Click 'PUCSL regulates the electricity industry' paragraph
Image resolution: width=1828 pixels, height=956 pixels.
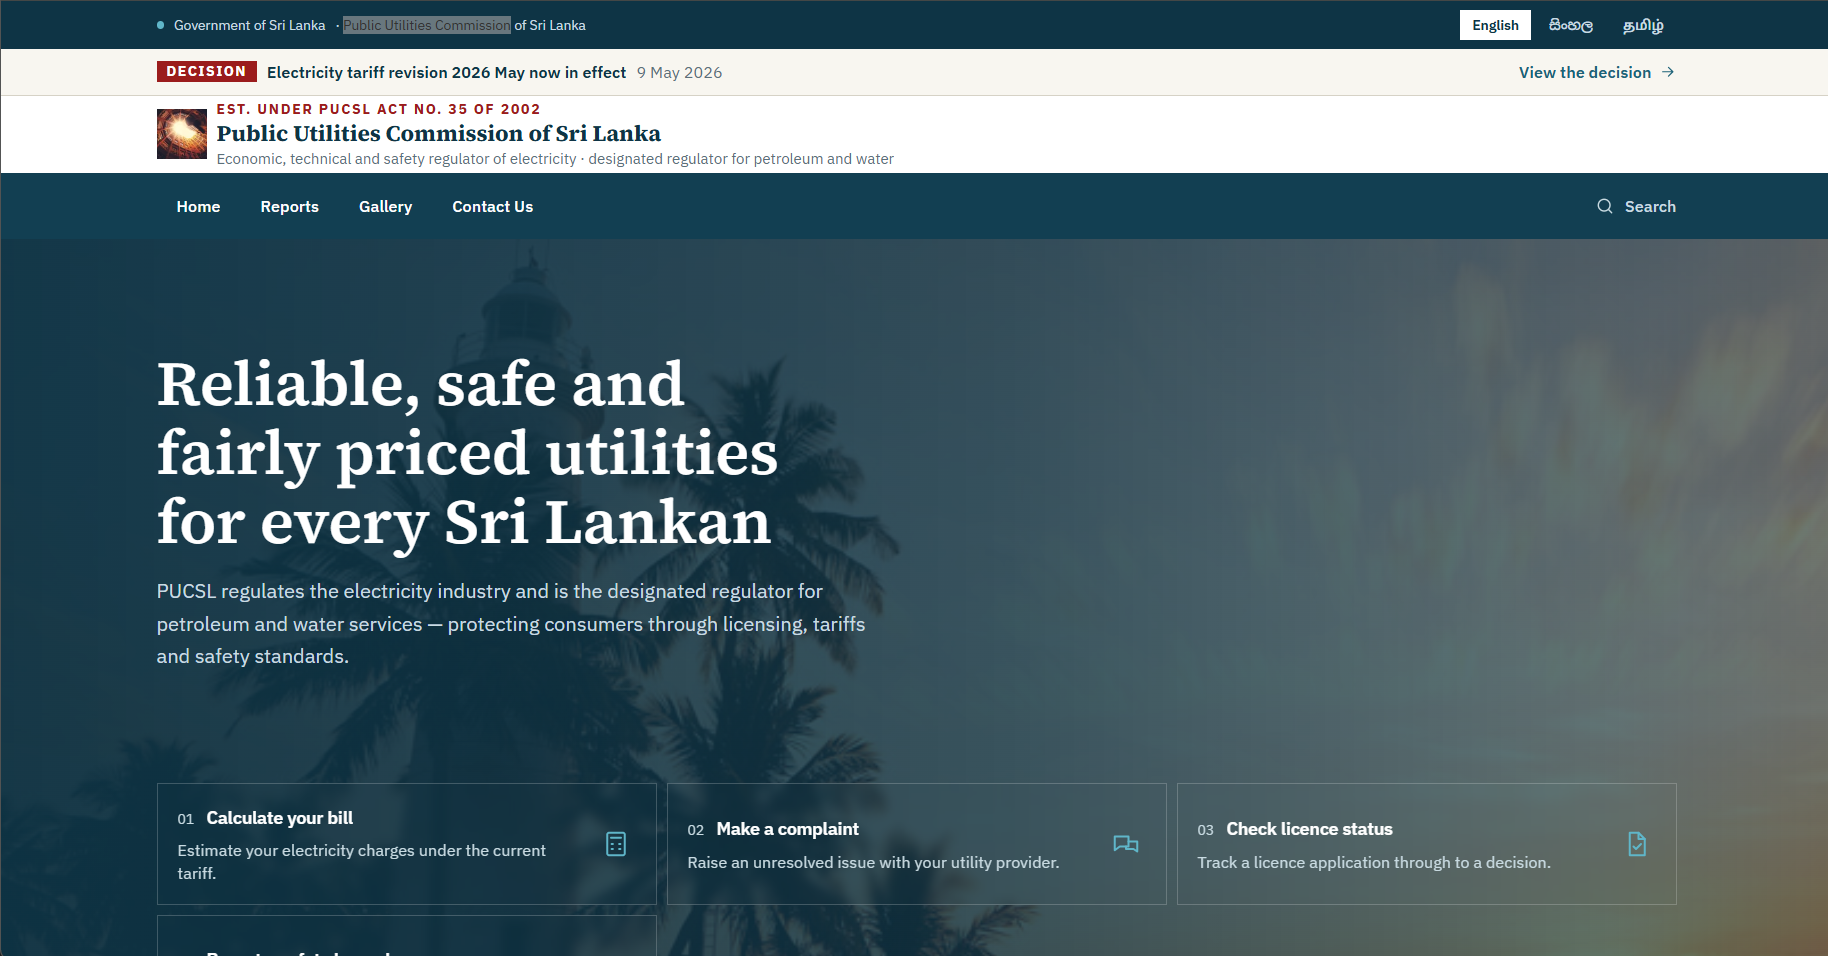(511, 624)
